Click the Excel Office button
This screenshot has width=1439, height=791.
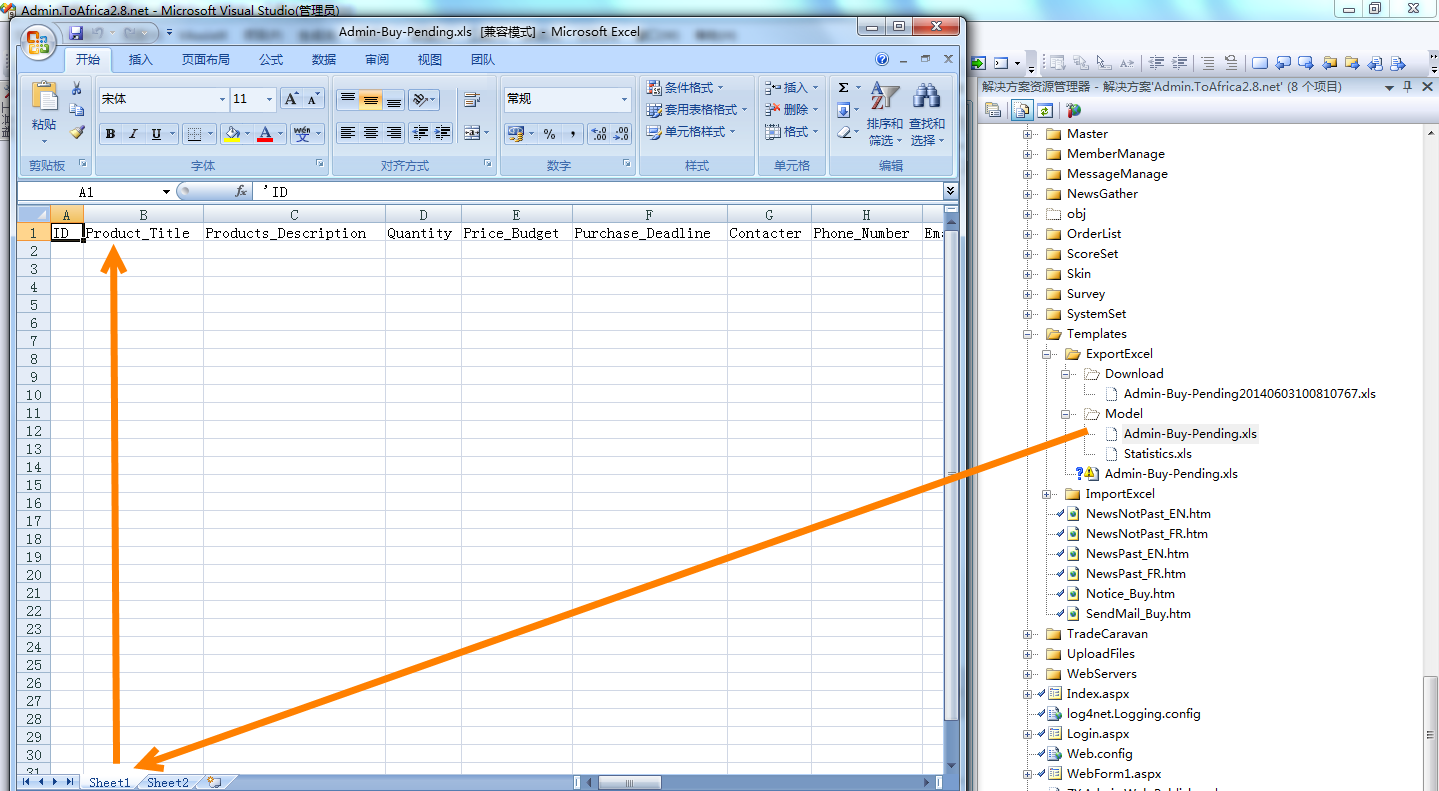tap(38, 42)
